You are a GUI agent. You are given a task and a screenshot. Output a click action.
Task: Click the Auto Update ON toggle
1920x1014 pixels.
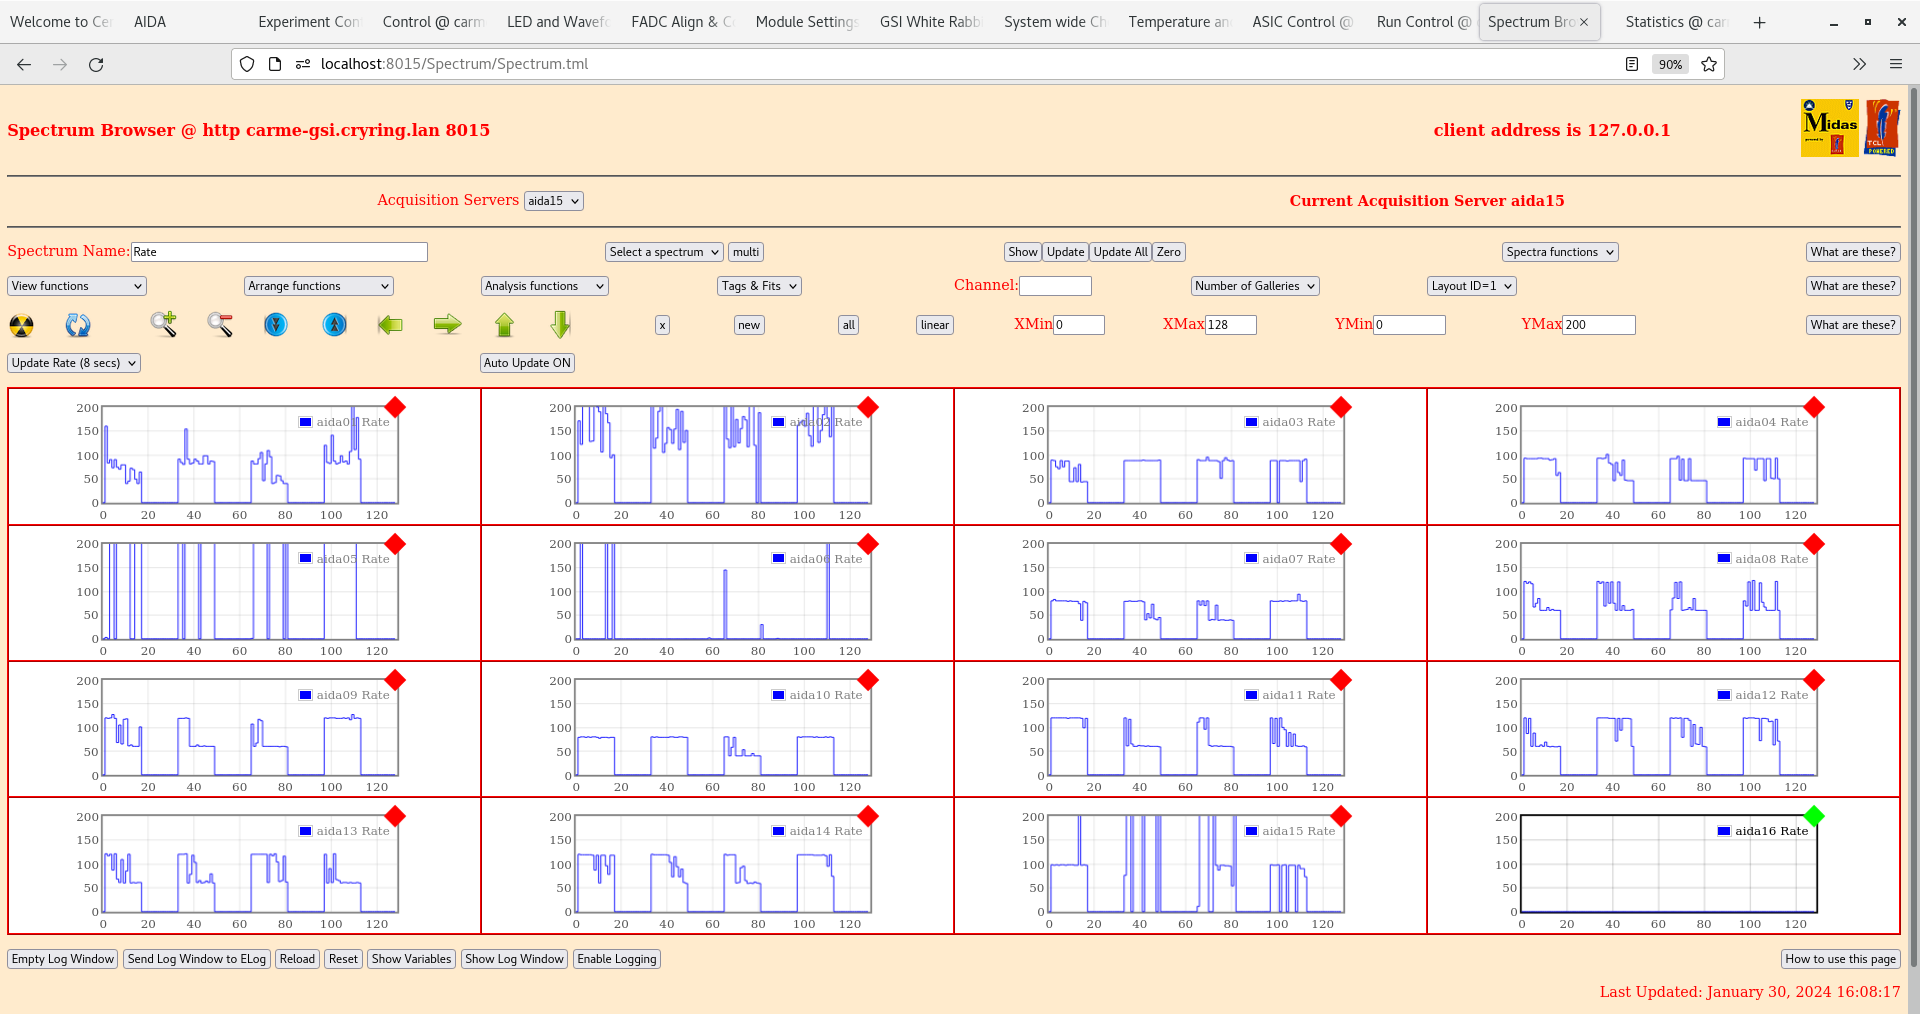pos(527,362)
